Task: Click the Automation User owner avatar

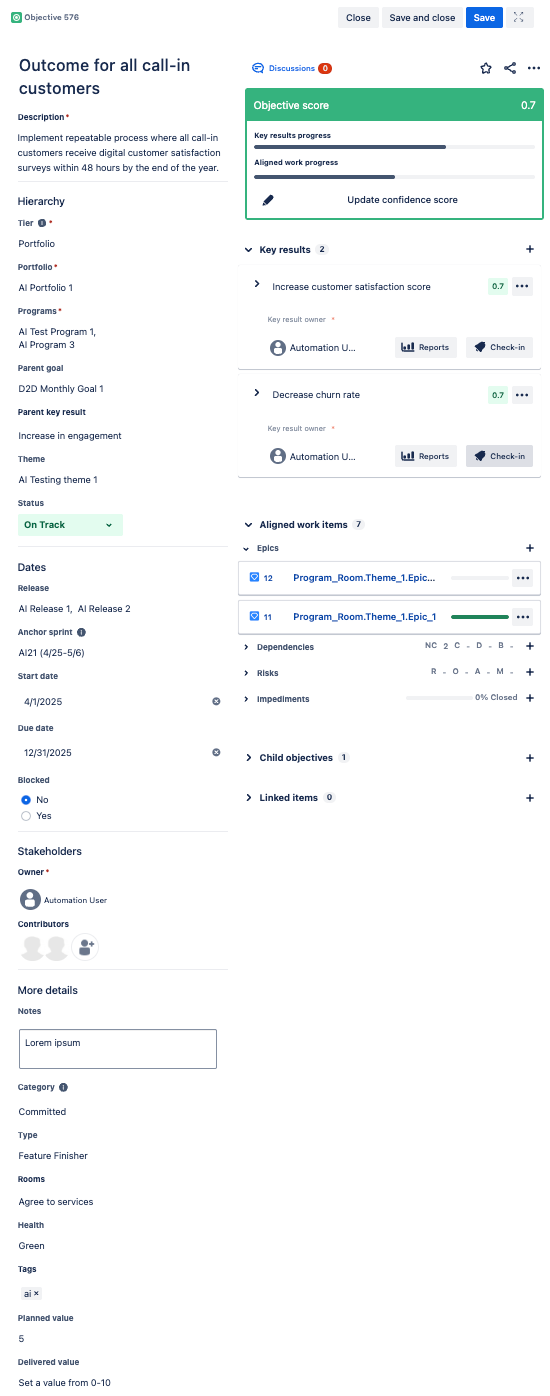Action: (x=30, y=899)
